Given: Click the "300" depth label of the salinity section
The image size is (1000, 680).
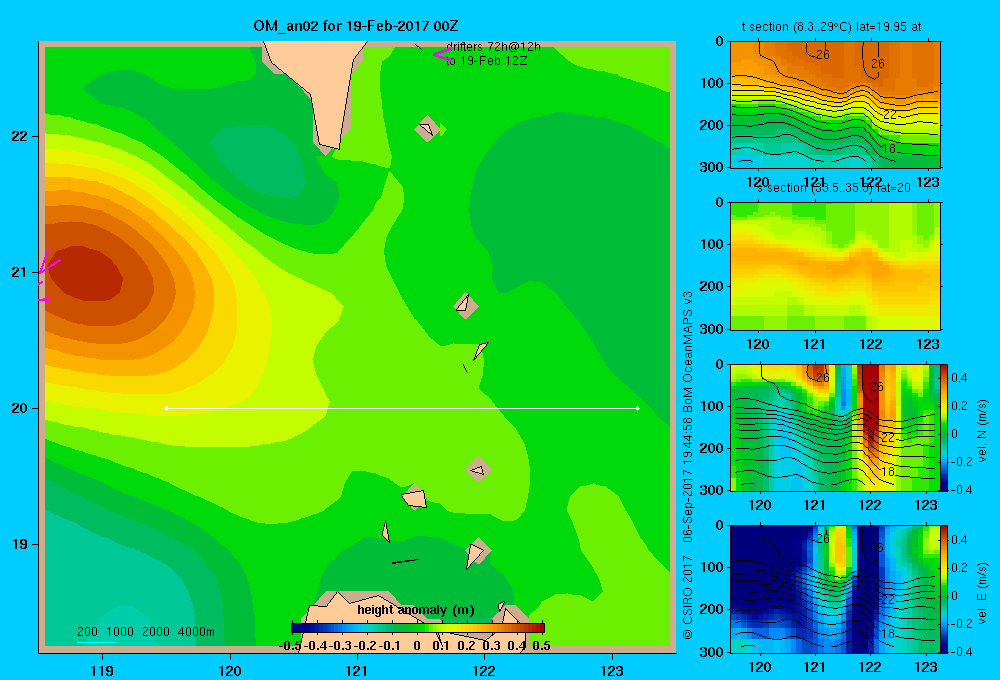Looking at the screenshot, I should coord(711,329).
